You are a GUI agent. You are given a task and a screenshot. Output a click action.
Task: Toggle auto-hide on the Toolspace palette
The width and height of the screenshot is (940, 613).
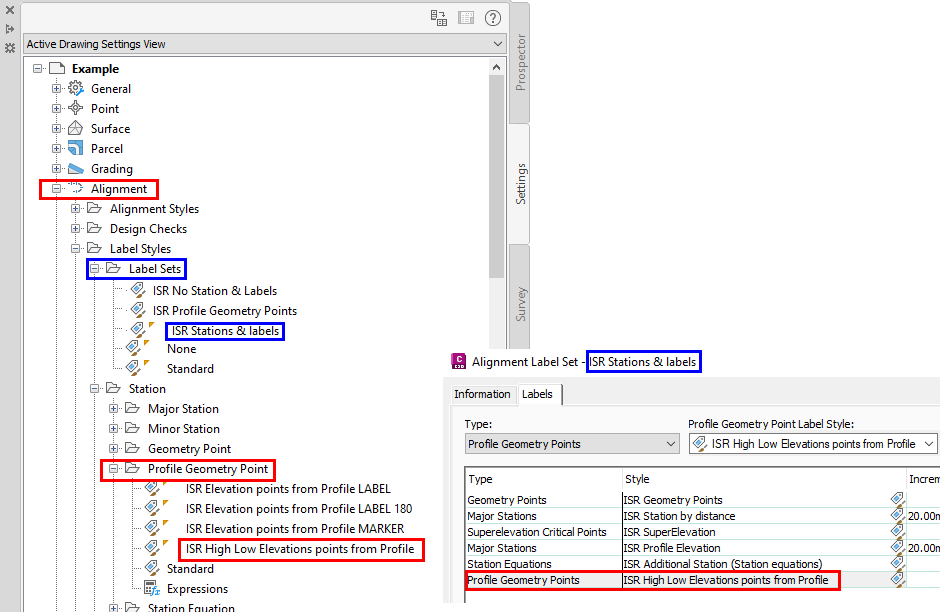tap(10, 29)
